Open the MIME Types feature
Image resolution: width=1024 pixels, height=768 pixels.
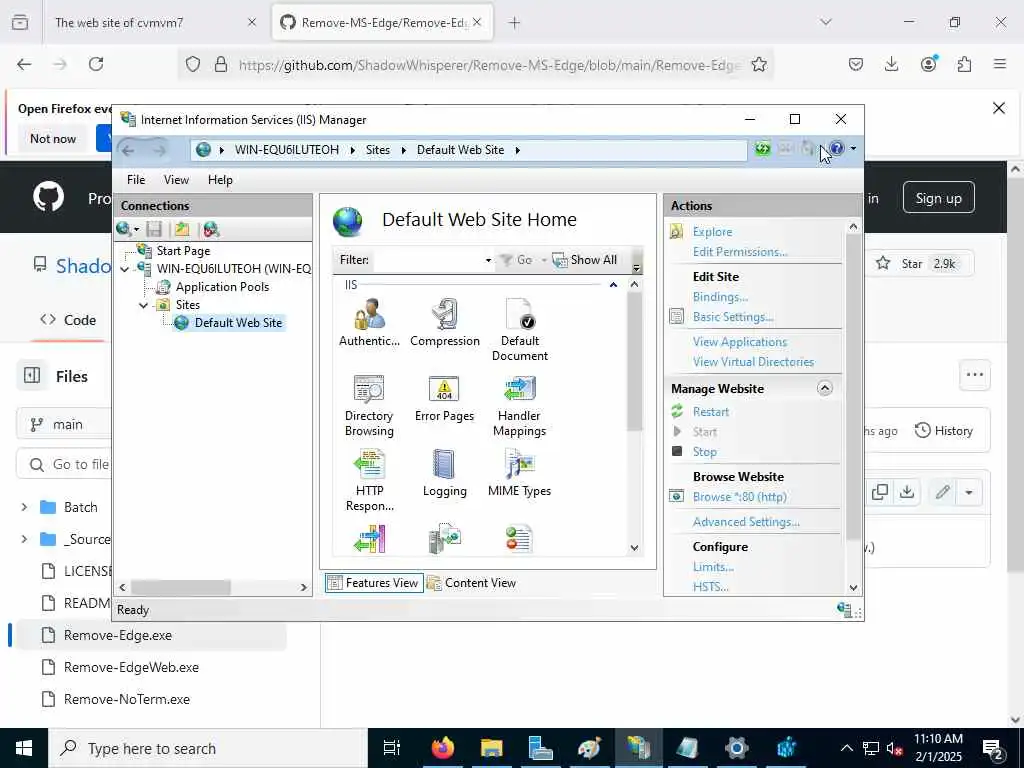[x=520, y=473]
